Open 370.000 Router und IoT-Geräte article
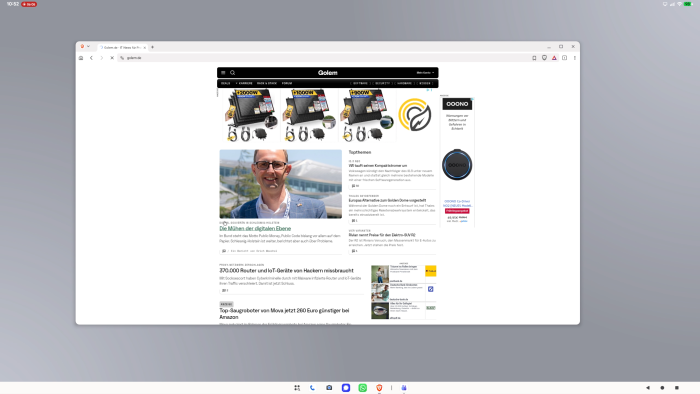Image resolution: width=700 pixels, height=394 pixels. [x=286, y=270]
